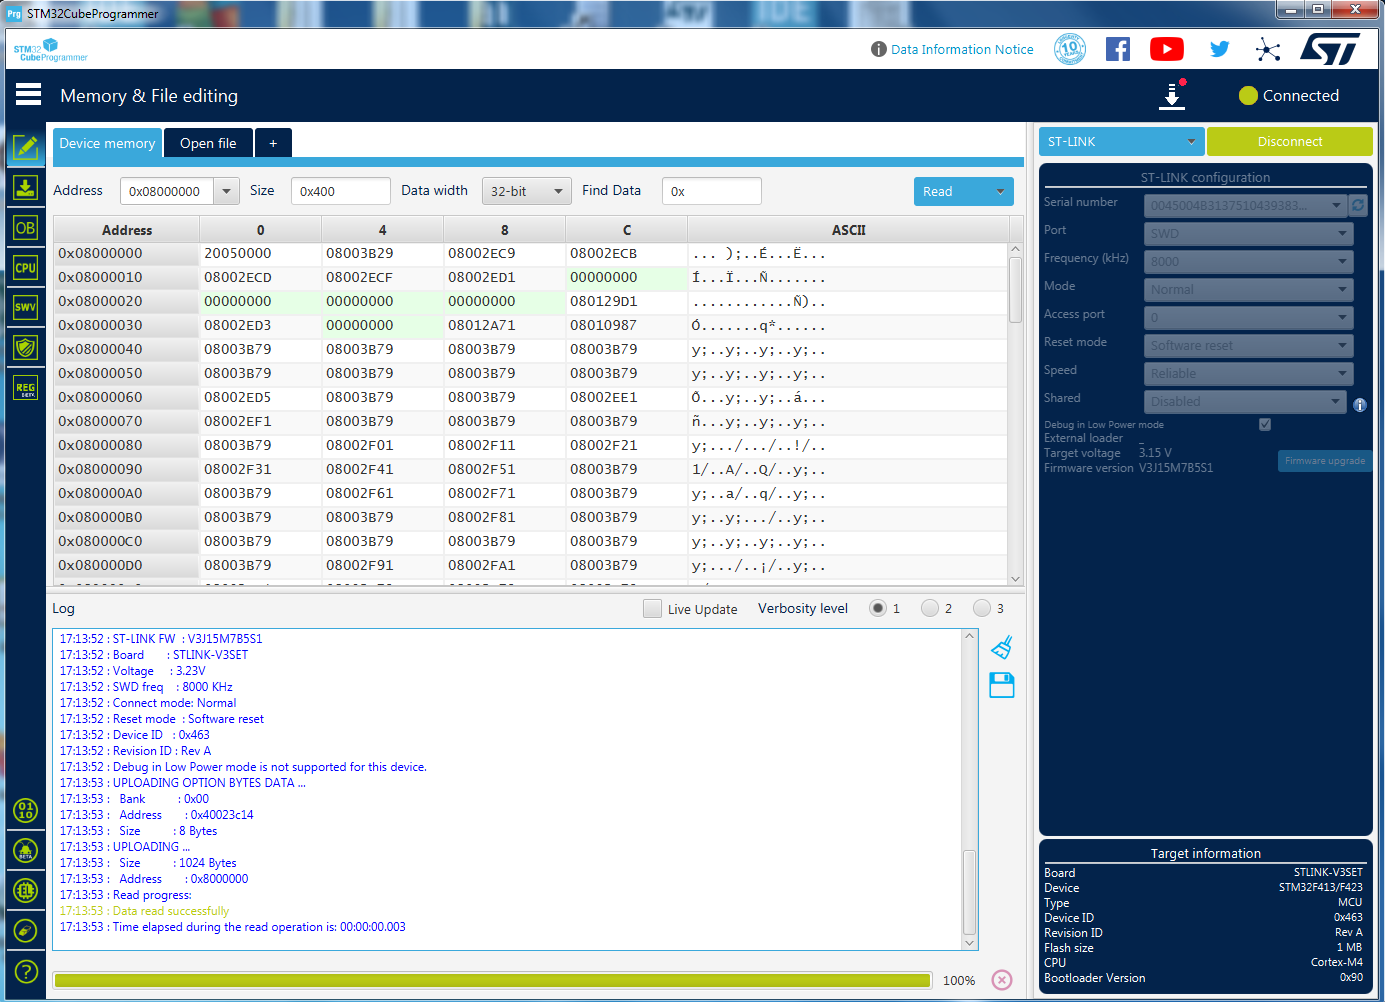Save the log with floppy disk icon
Viewport: 1385px width, 1002px height.
tap(1002, 685)
